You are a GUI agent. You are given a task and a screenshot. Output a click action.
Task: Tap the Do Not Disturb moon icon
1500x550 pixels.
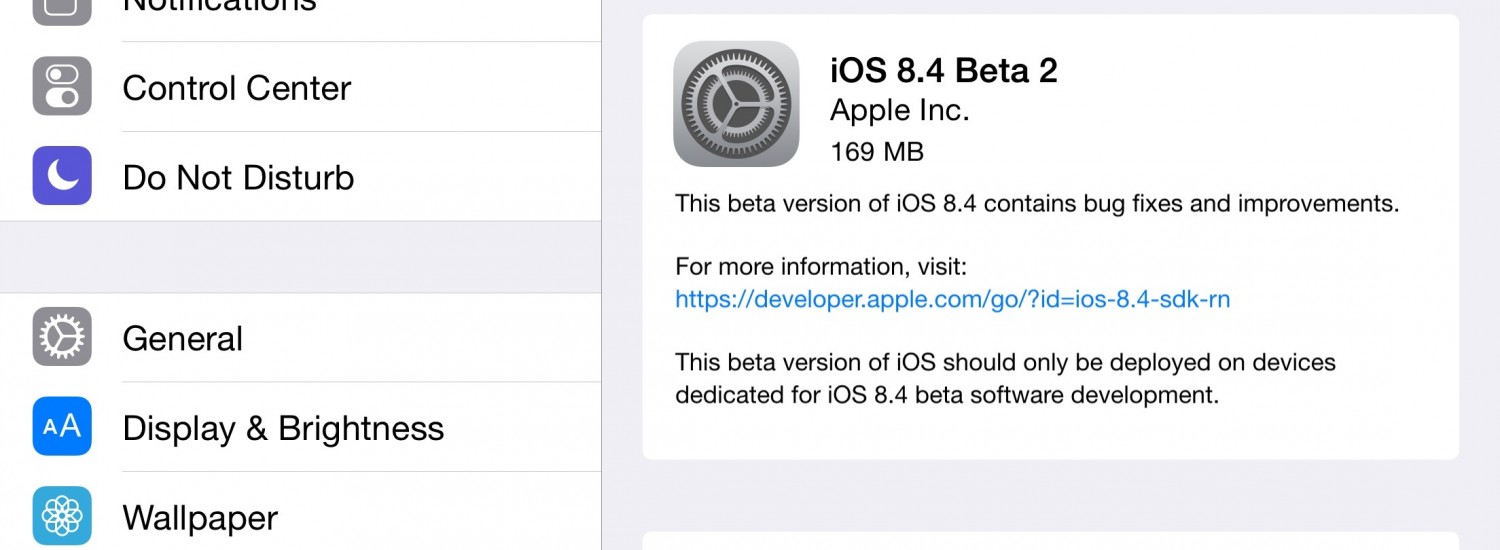coord(62,176)
